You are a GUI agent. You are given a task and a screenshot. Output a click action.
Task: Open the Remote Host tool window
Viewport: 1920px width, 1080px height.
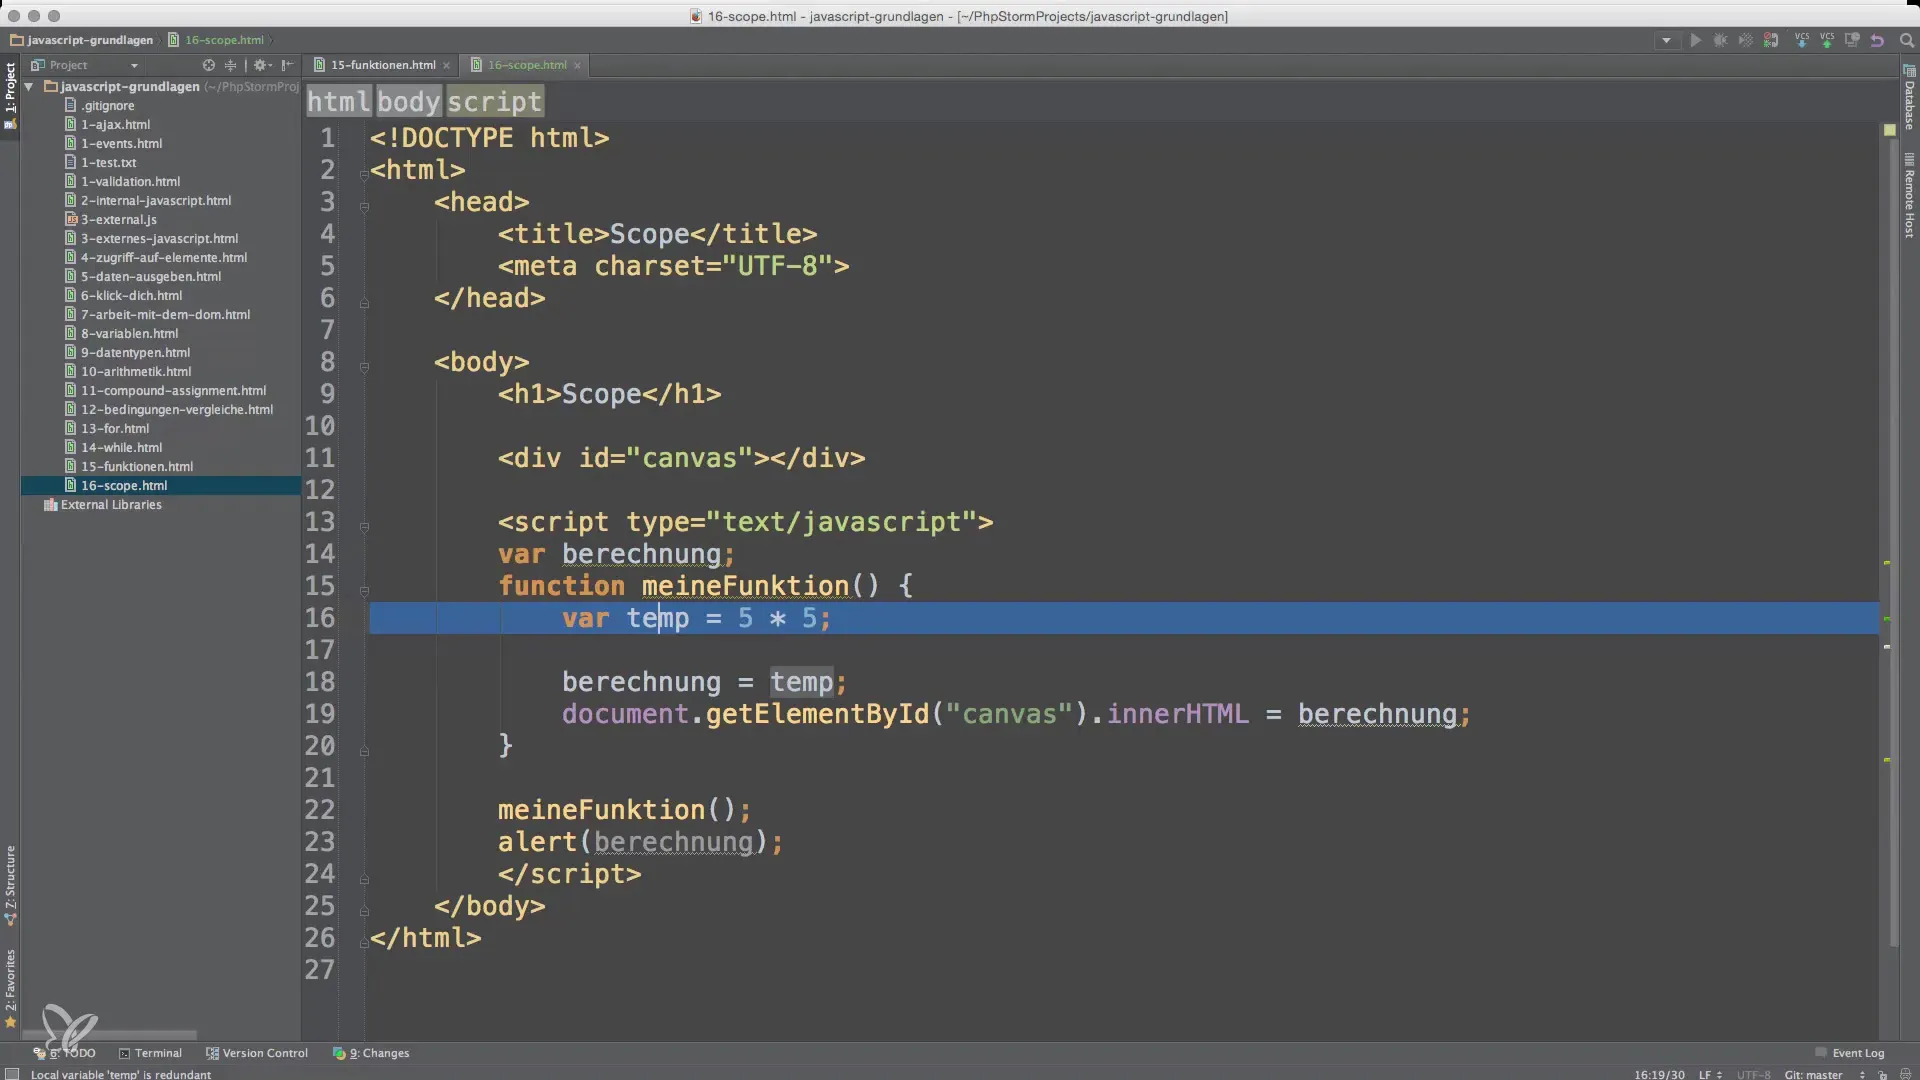(x=1909, y=195)
